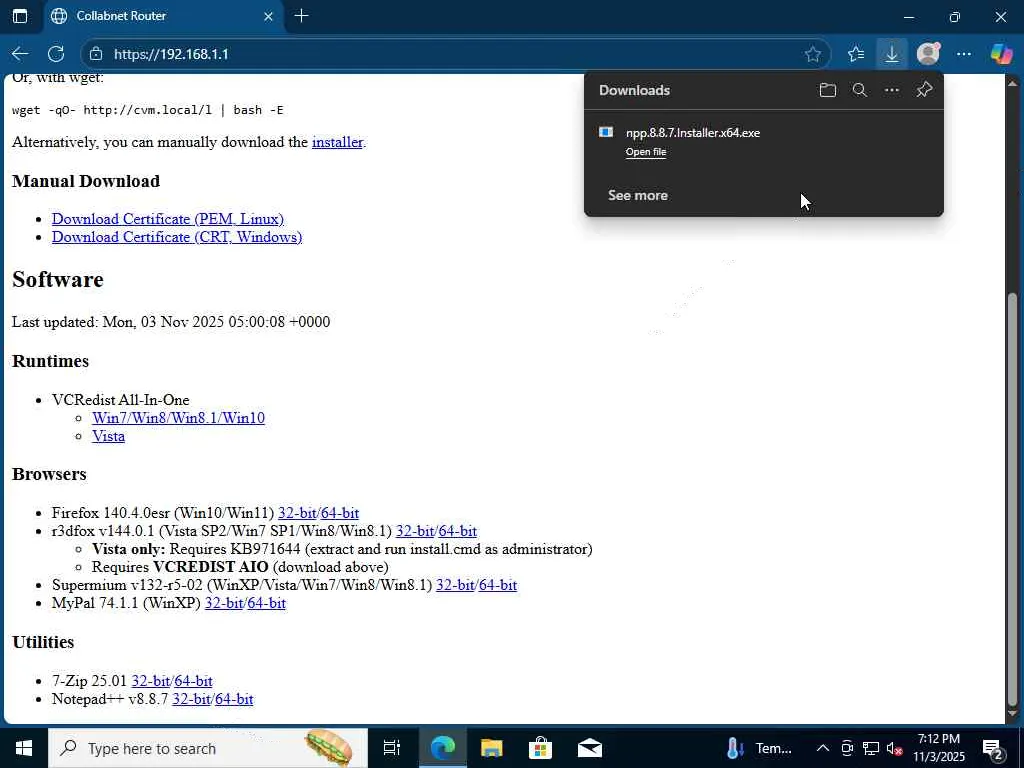Viewport: 1024px width, 768px height.
Task: Download Certificate (PEM, Linux) link
Action: (x=168, y=219)
